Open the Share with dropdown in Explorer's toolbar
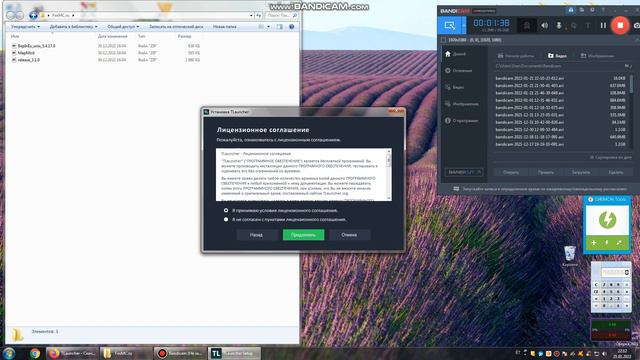This screenshot has height=360, width=640. 123,27
